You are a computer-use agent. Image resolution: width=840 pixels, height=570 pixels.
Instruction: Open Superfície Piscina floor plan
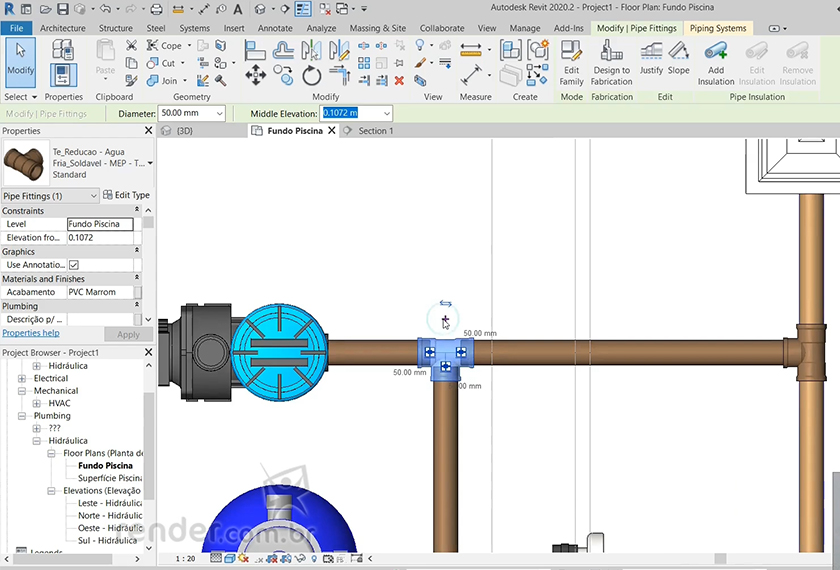pos(110,478)
